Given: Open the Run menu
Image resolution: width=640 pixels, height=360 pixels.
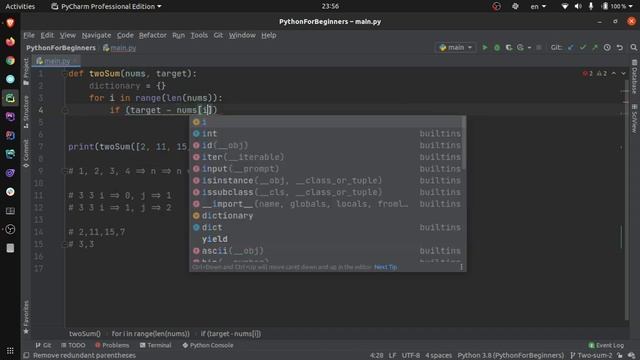Looking at the screenshot, I should (x=178, y=35).
